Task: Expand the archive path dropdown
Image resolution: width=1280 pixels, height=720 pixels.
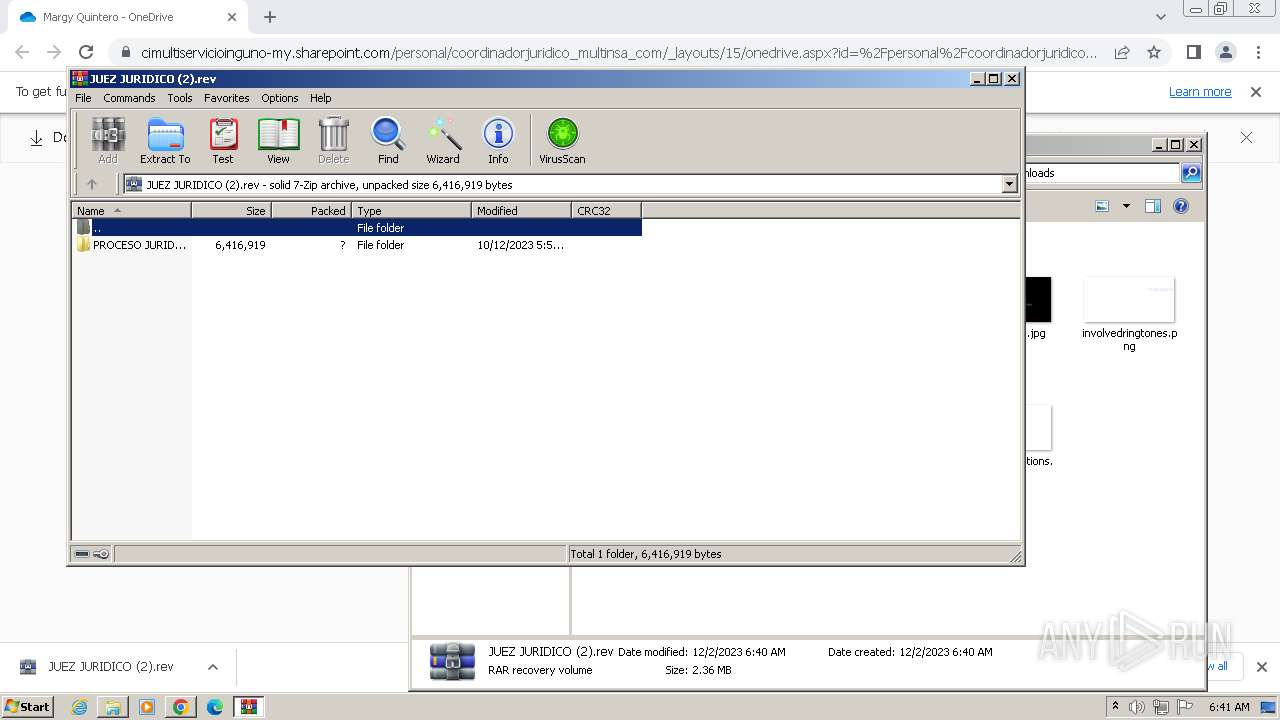Action: point(1009,184)
